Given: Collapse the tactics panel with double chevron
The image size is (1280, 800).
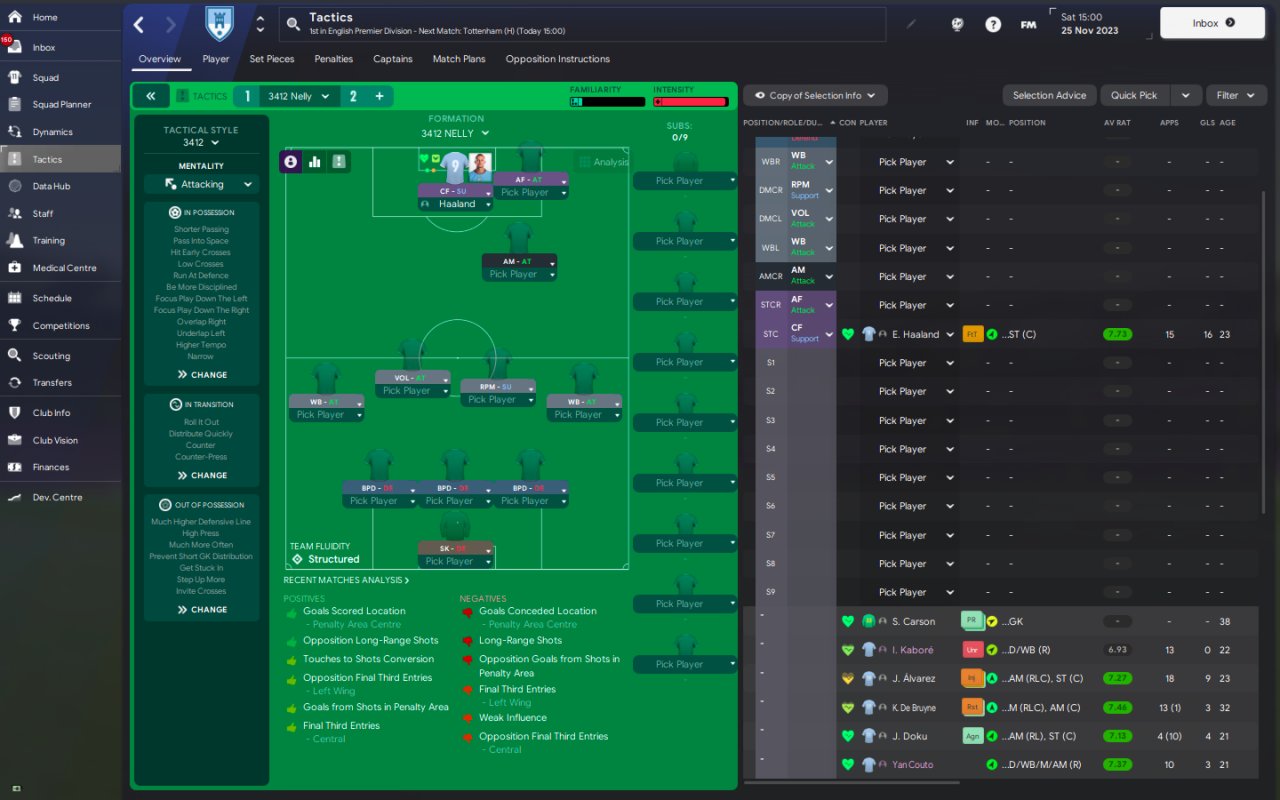Looking at the screenshot, I should (x=150, y=96).
